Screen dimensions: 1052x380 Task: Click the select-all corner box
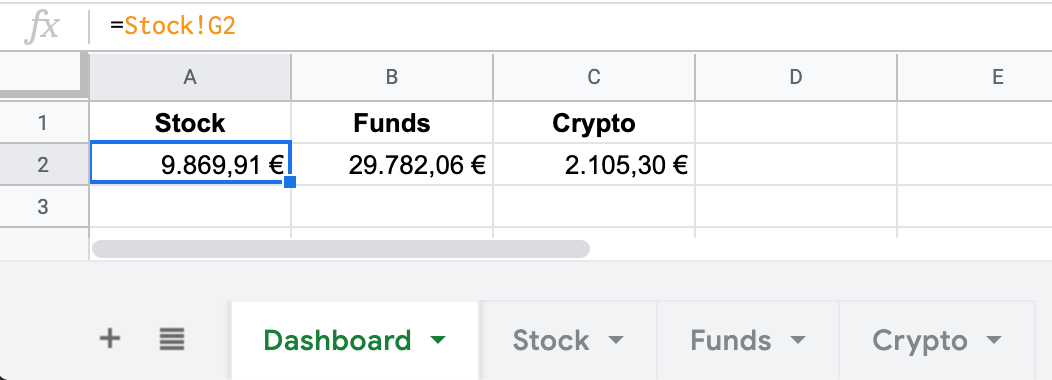click(44, 76)
